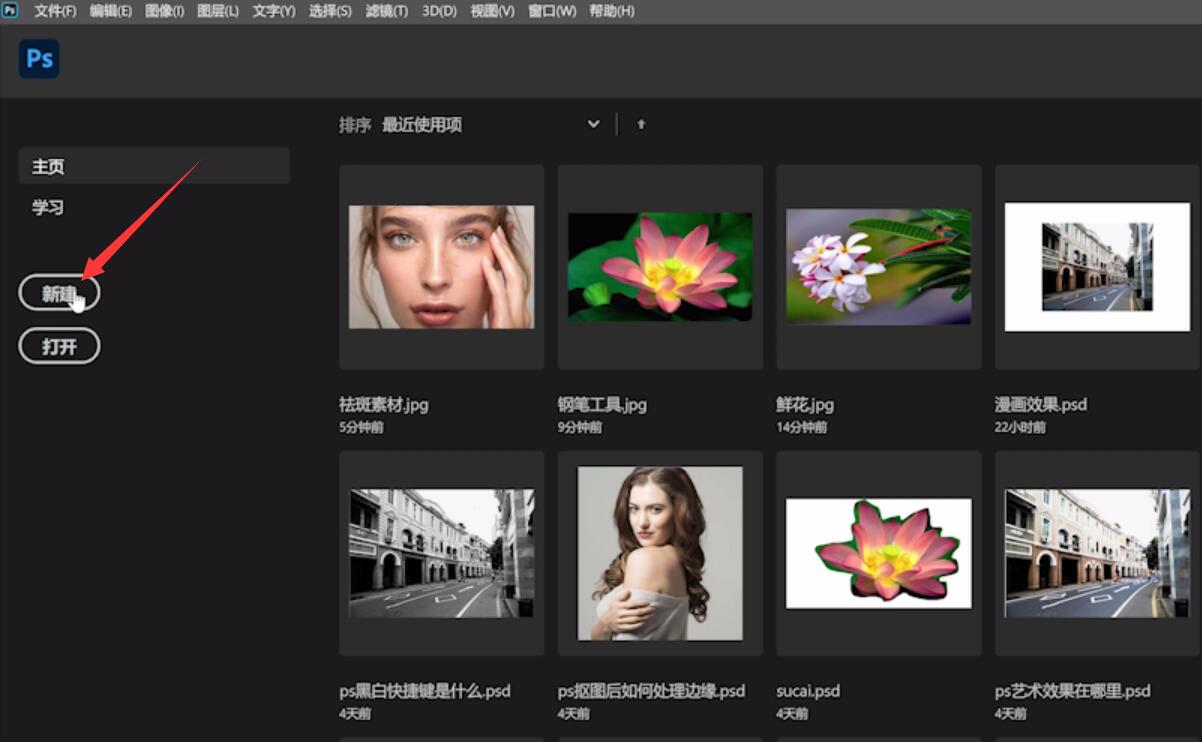Viewport: 1202px width, 742px height.
Task: Click the file name sucai.psd
Action: (808, 691)
